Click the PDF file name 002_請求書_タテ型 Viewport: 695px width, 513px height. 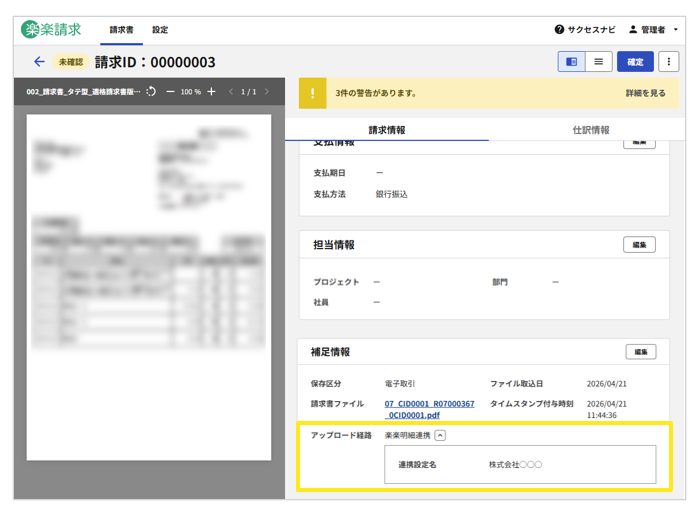click(83, 92)
